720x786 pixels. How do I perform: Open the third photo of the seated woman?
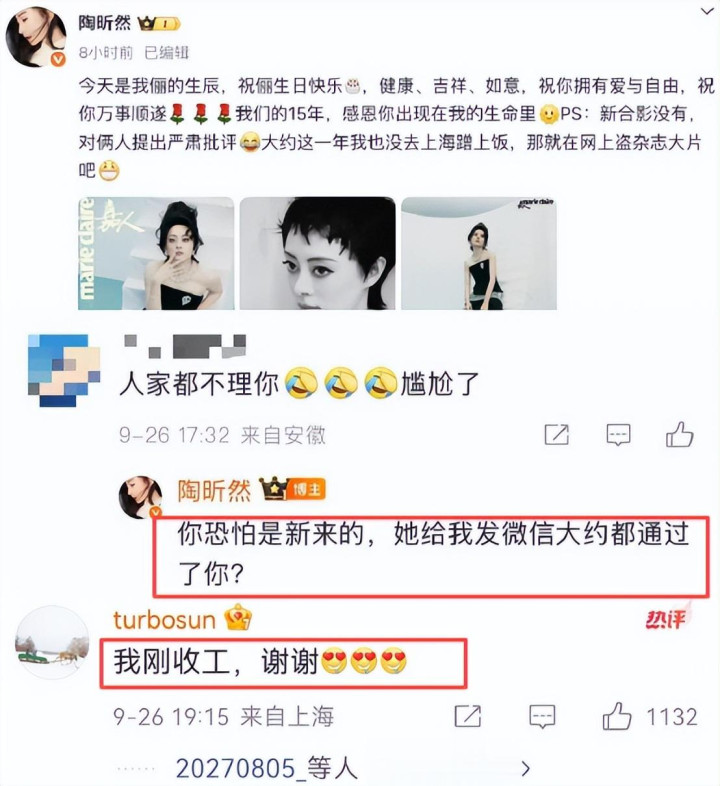479,254
